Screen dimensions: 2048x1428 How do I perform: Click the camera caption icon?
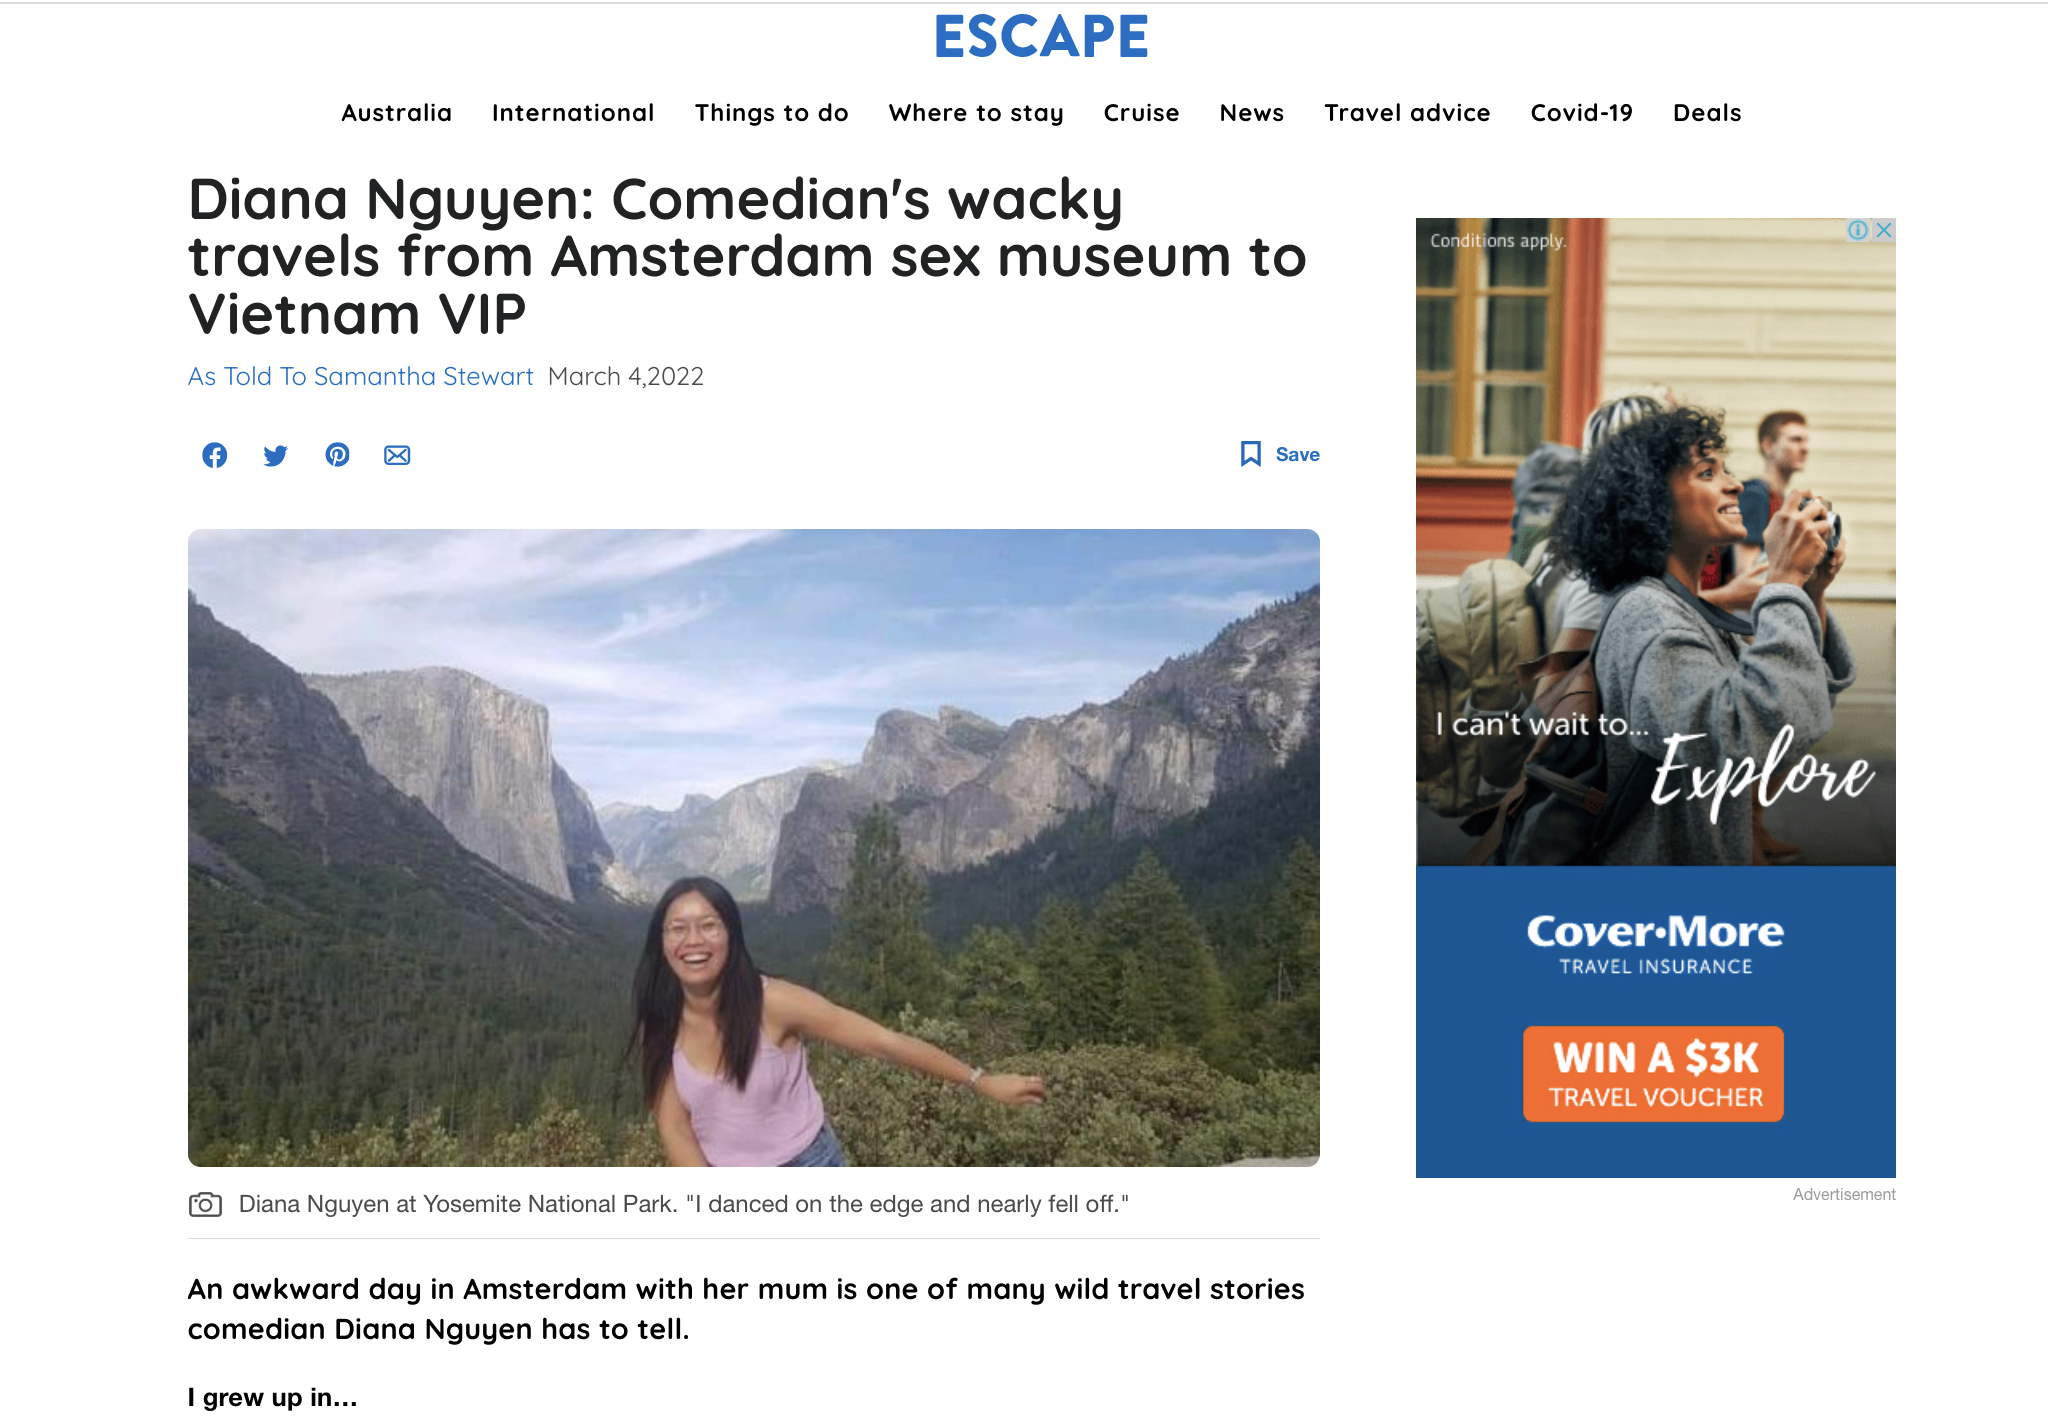205,1204
